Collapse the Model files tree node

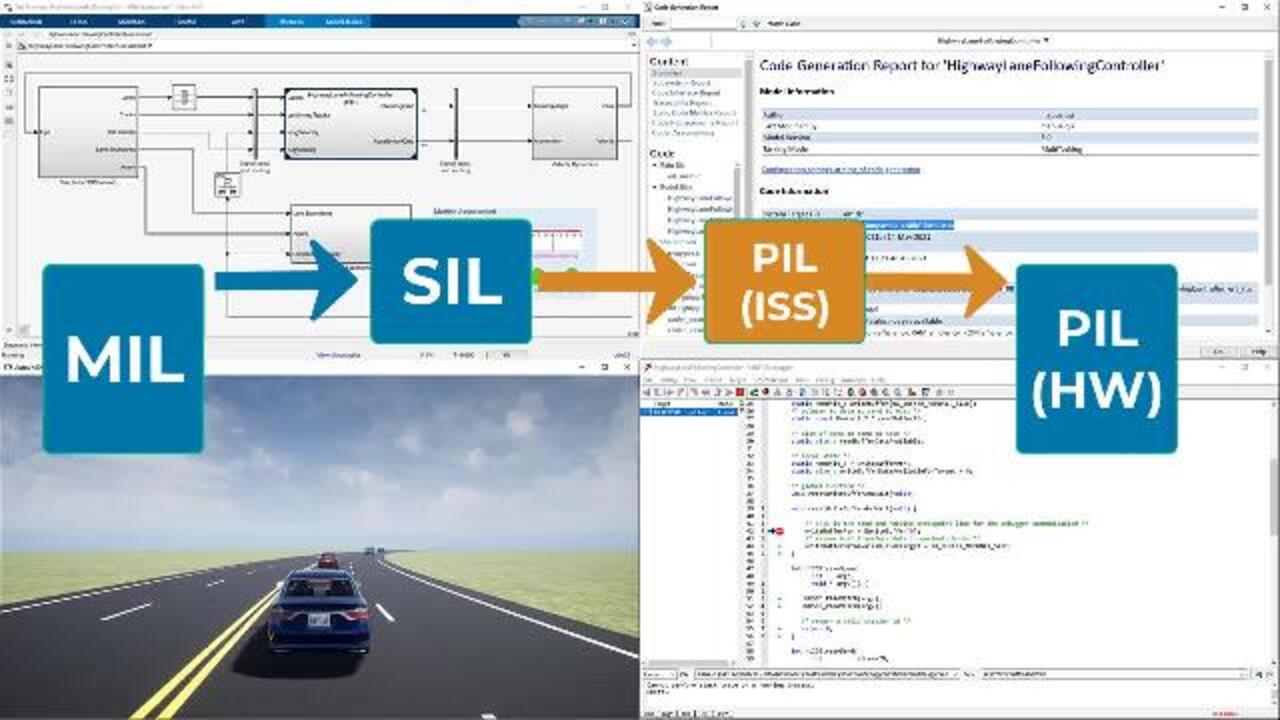pyautogui.click(x=655, y=187)
